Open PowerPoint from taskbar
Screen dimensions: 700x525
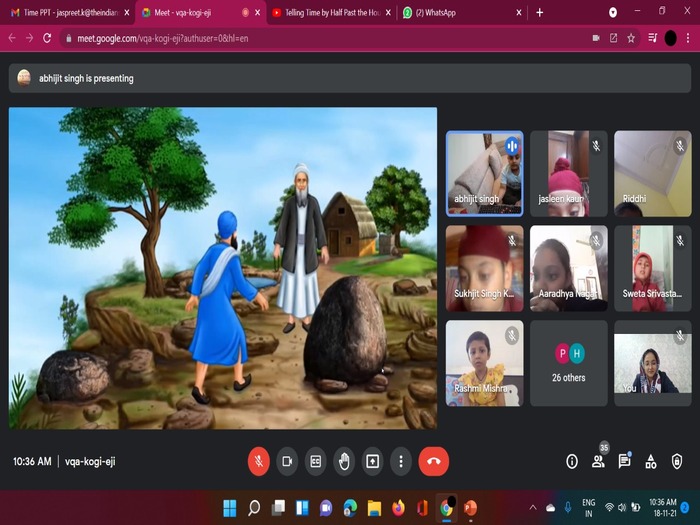pyautogui.click(x=471, y=508)
